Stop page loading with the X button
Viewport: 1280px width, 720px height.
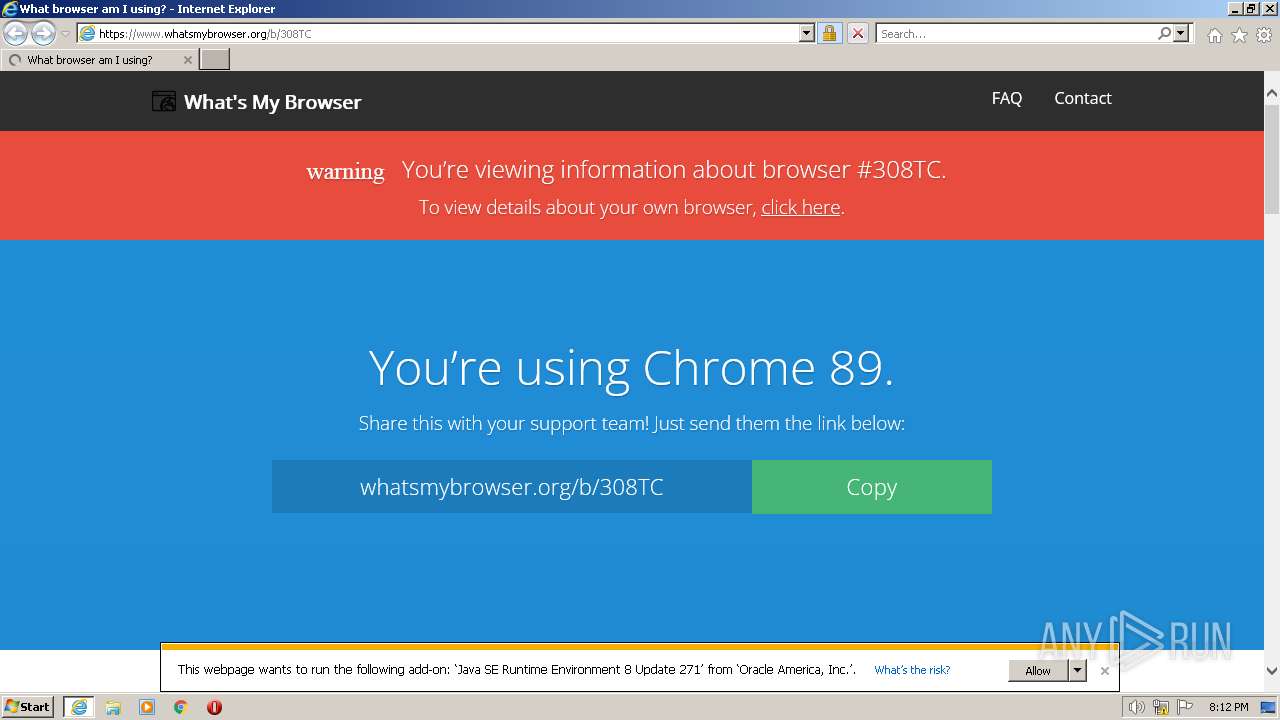(x=857, y=33)
